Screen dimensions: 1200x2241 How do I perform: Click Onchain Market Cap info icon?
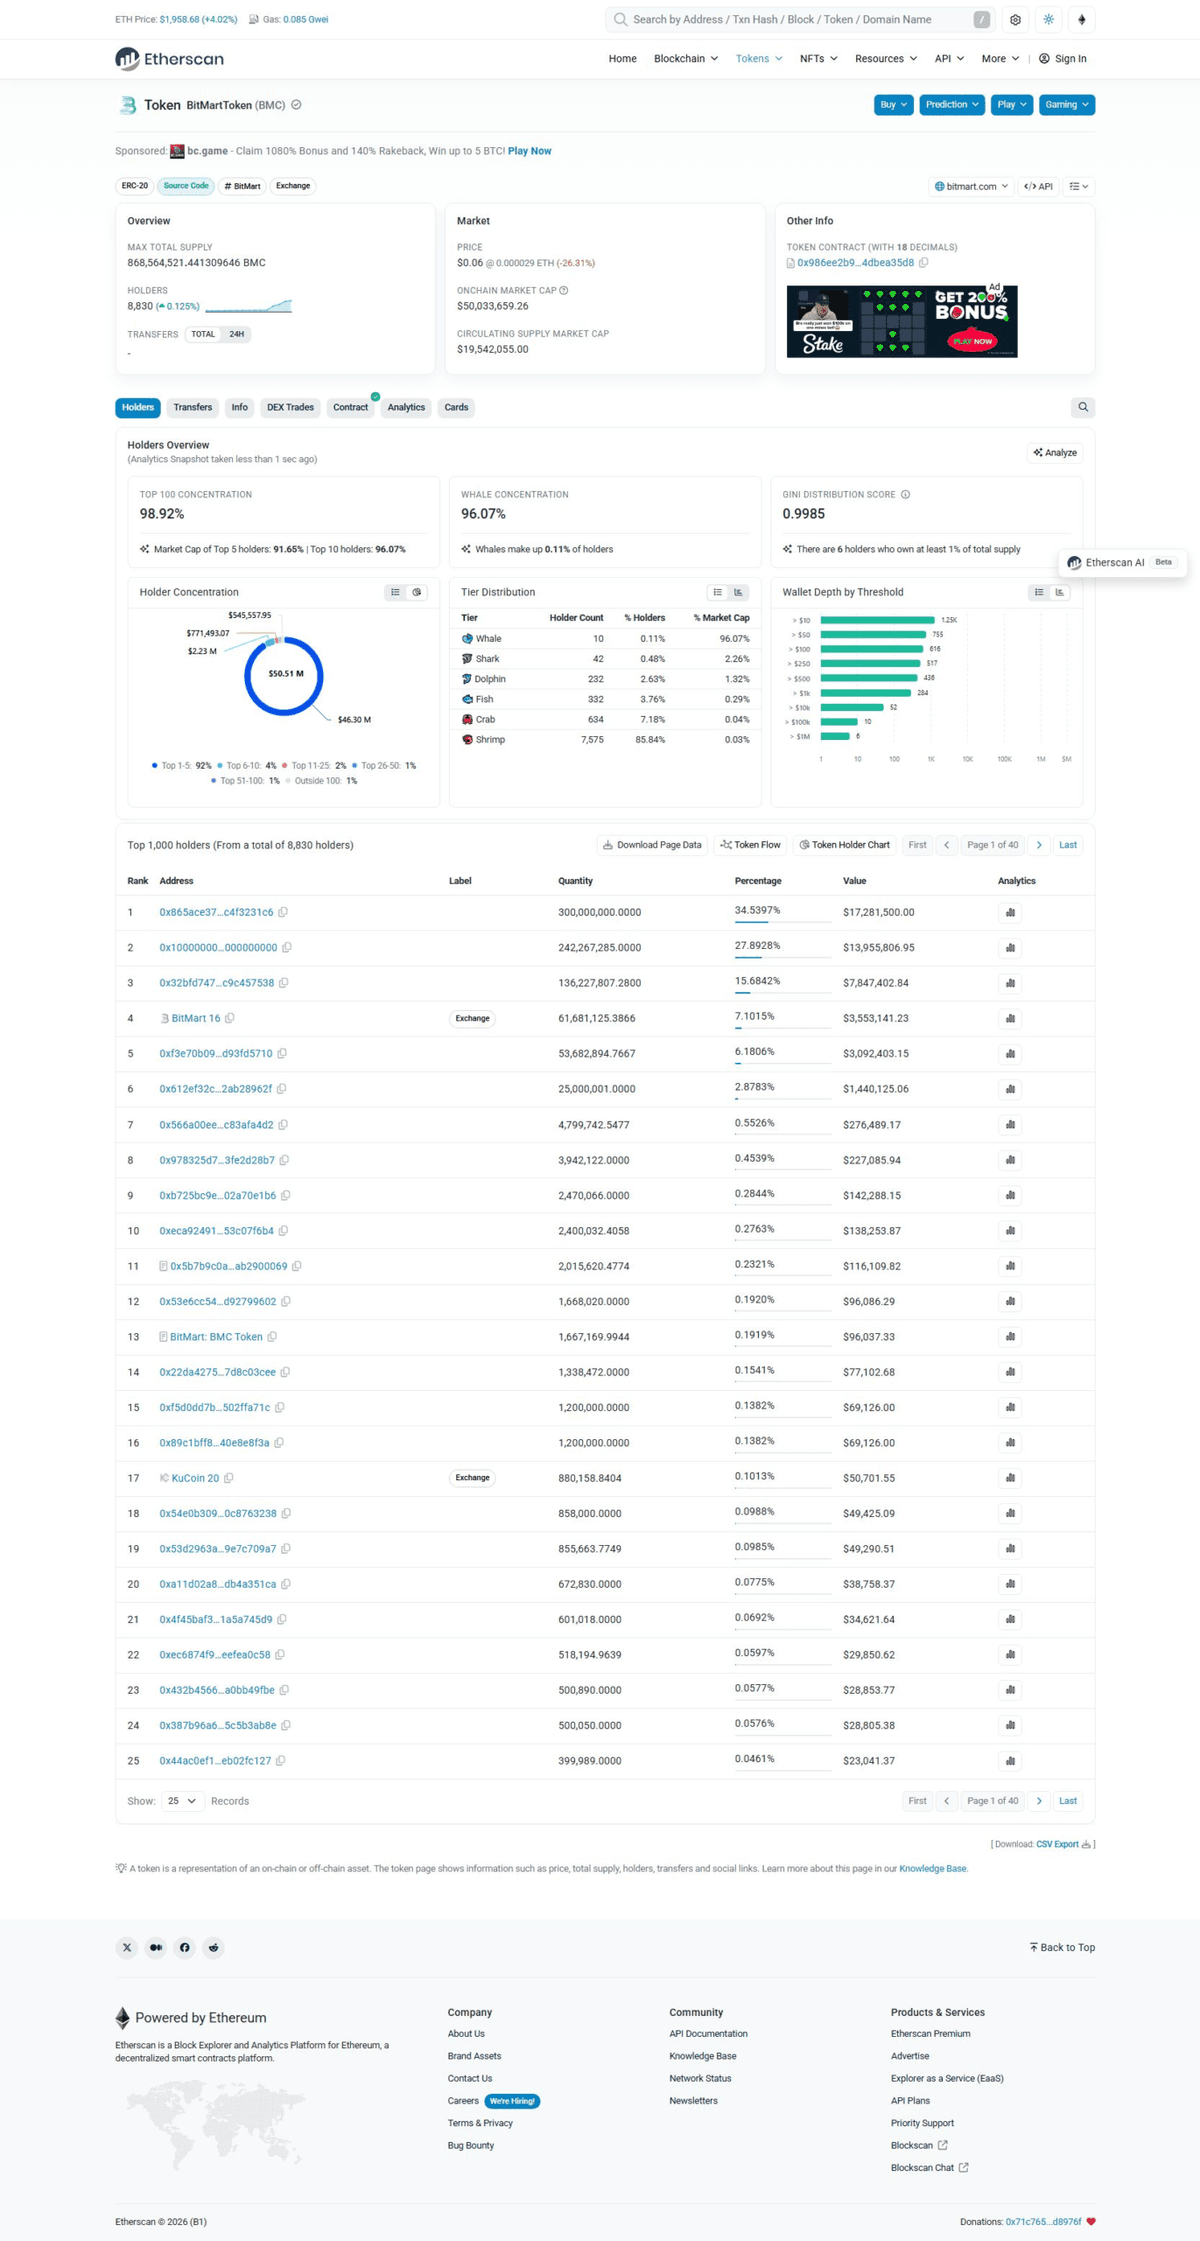click(564, 290)
